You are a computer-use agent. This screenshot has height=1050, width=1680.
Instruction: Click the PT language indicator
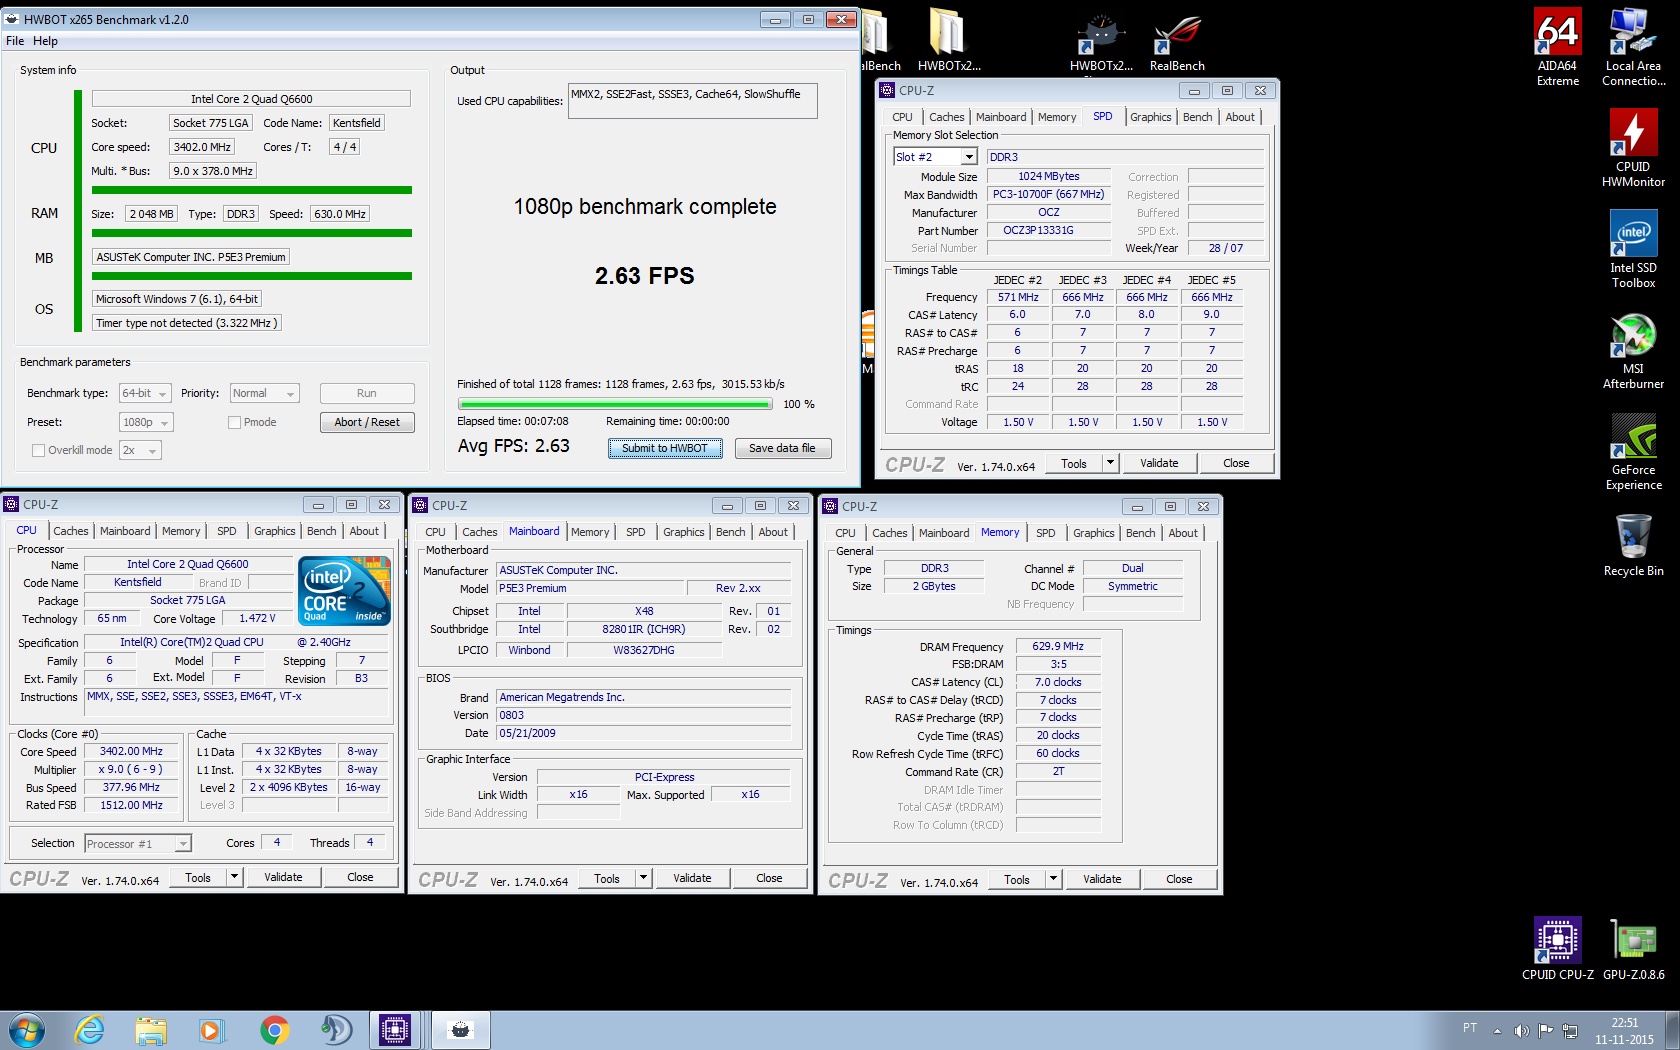point(1469,1028)
